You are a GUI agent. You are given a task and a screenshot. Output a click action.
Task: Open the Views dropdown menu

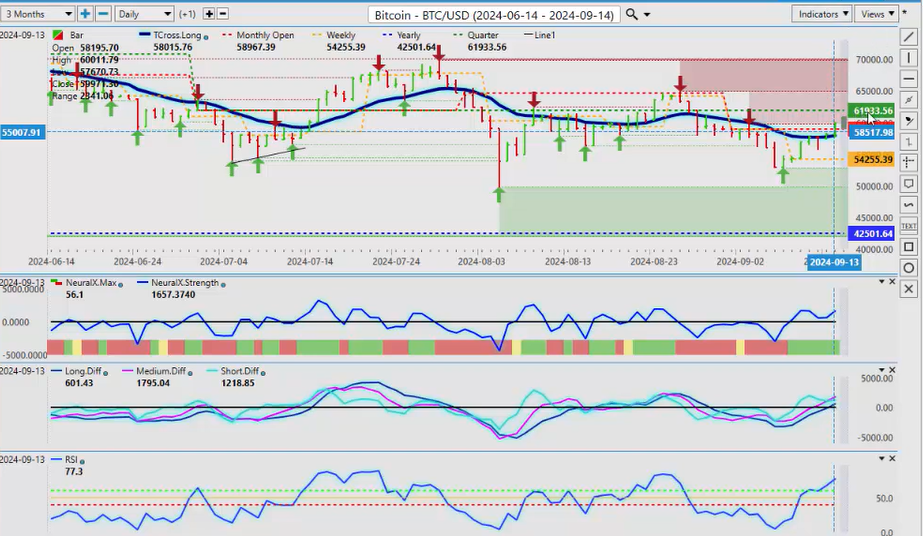[x=876, y=14]
